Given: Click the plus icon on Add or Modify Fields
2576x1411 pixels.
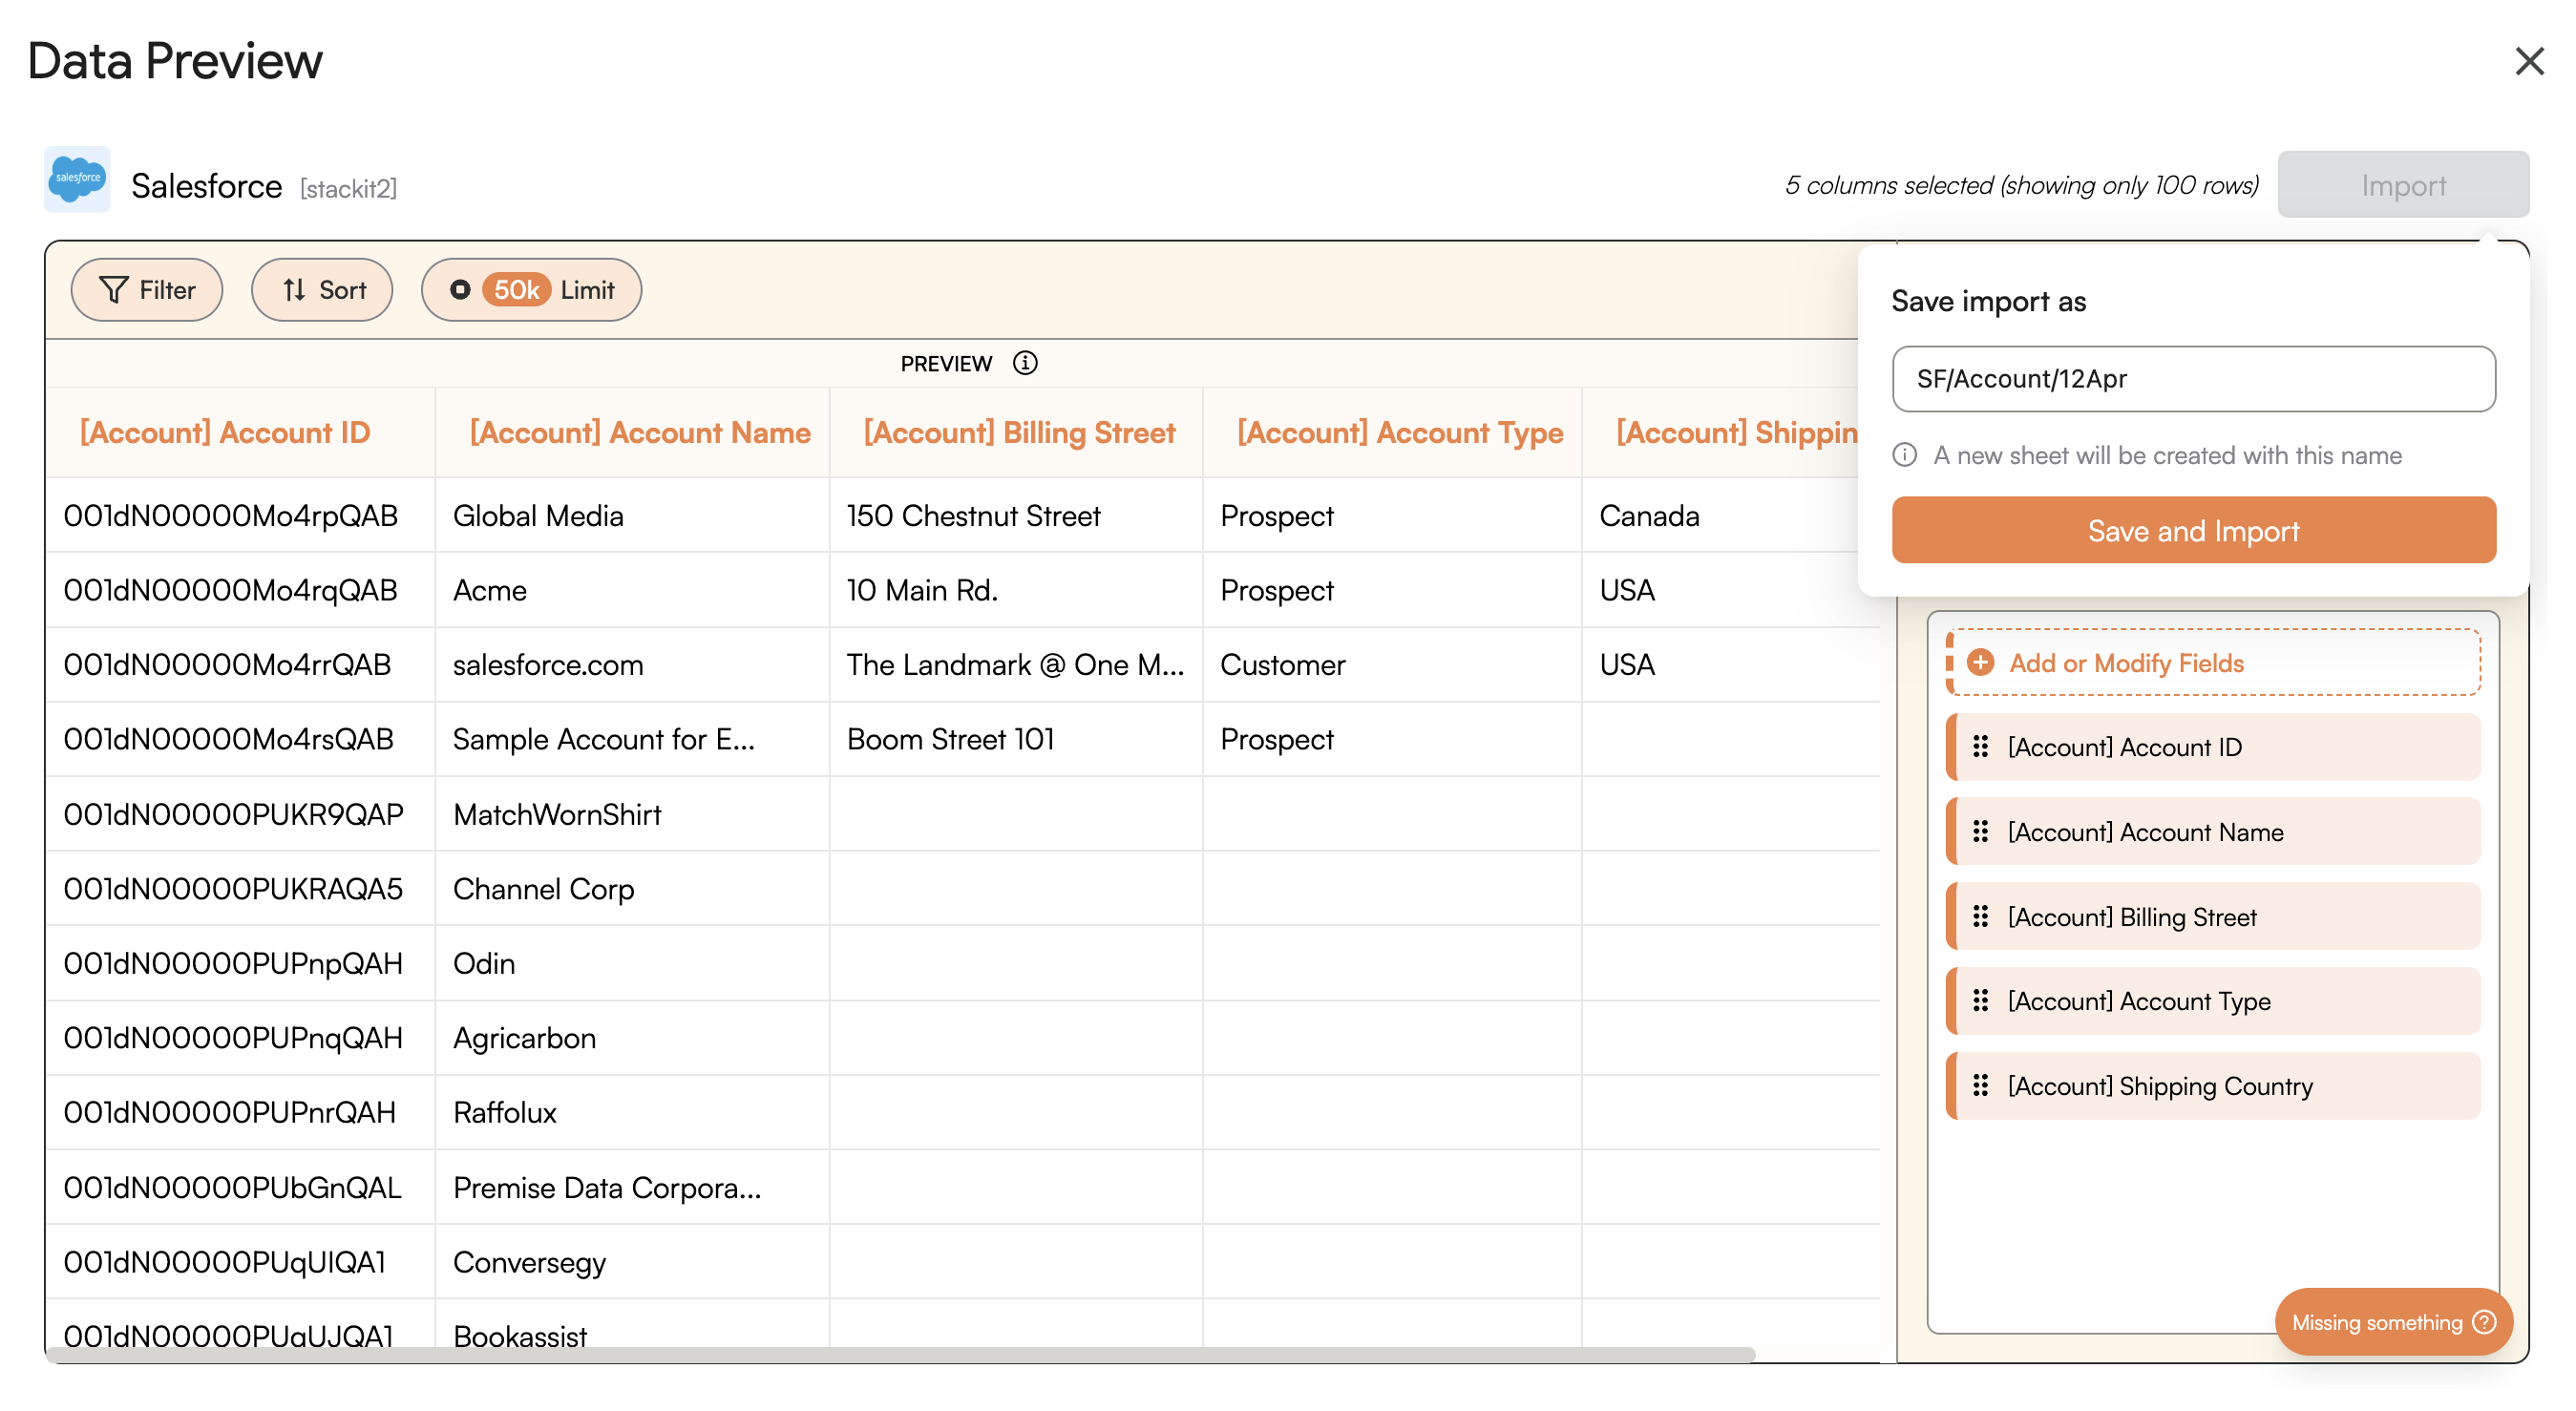Looking at the screenshot, I should (1980, 663).
